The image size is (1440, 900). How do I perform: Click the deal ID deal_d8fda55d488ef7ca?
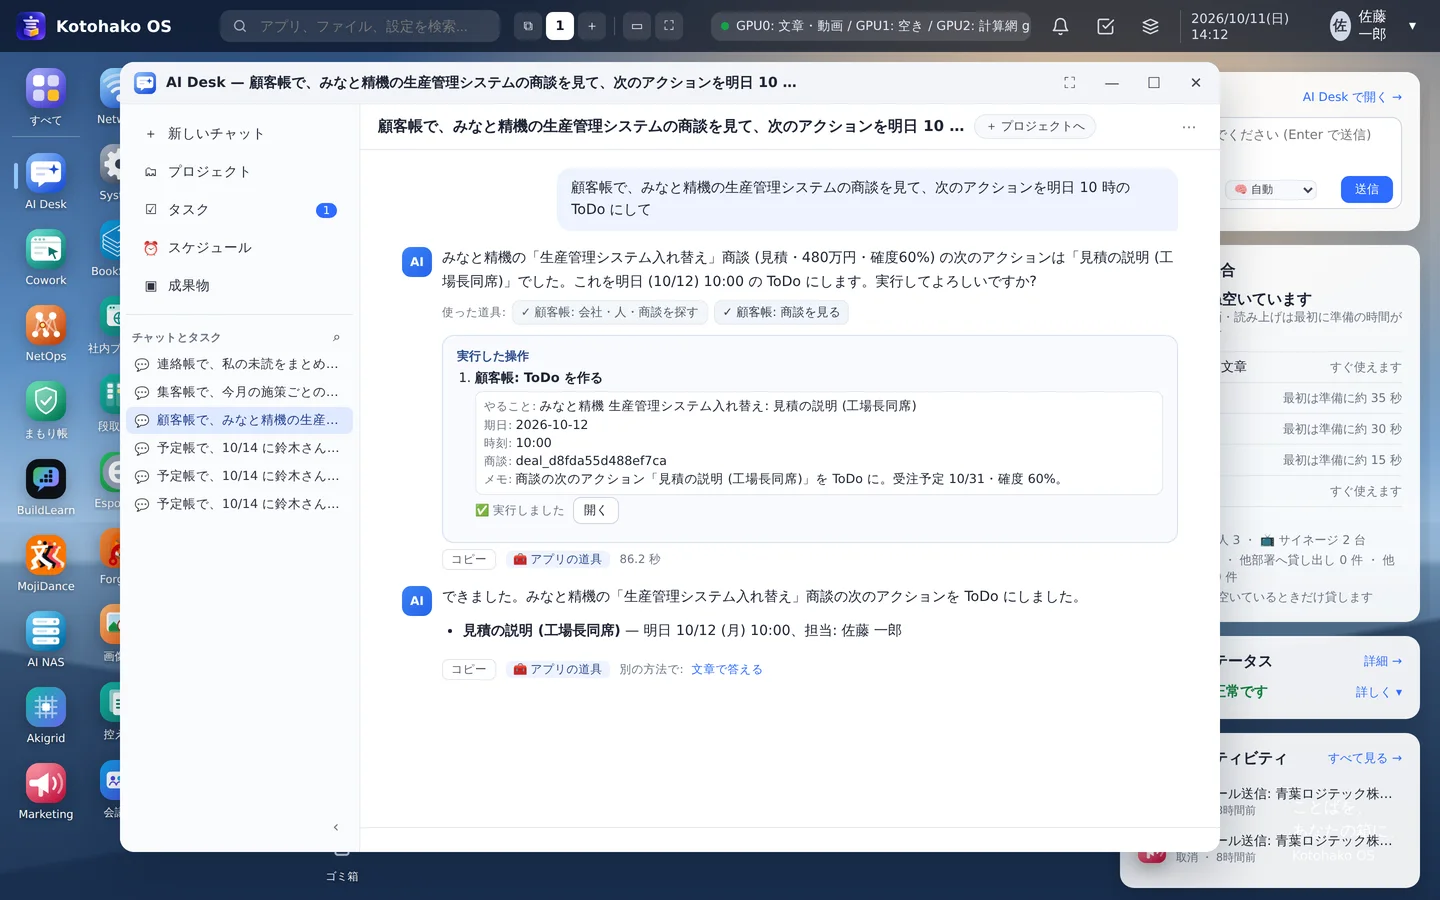tap(591, 461)
